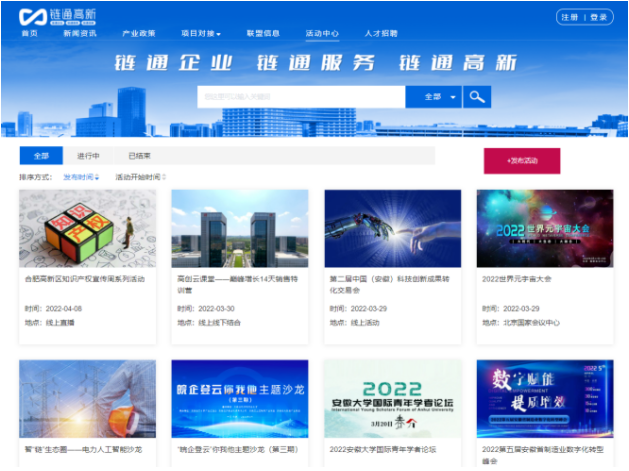This screenshot has width=629, height=471.
Task: Click the magnifier search button
Action: [x=477, y=97]
